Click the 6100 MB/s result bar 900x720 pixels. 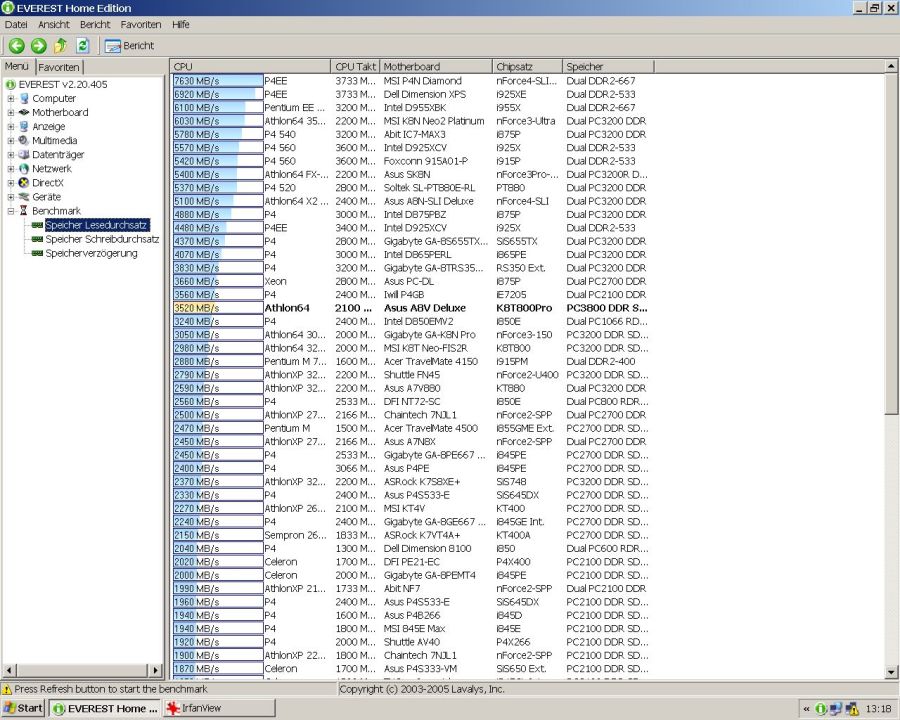(218, 107)
